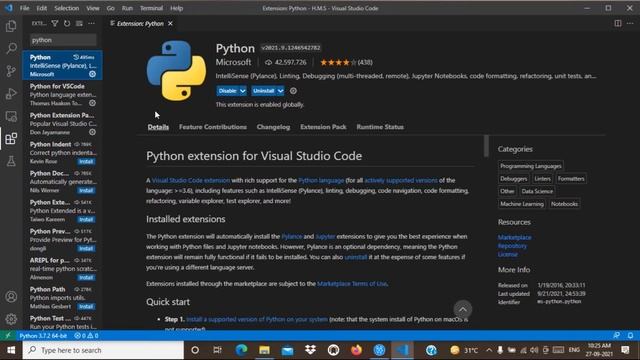Open the Help menu
The height and width of the screenshot is (360, 640).
click(x=176, y=8)
